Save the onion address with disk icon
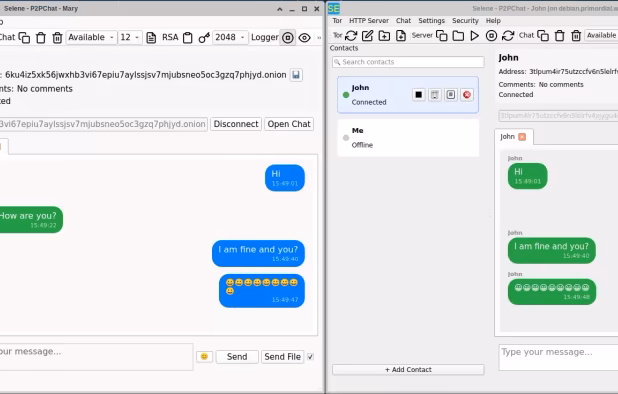Viewport: 618px width, 394px height. [x=296, y=75]
